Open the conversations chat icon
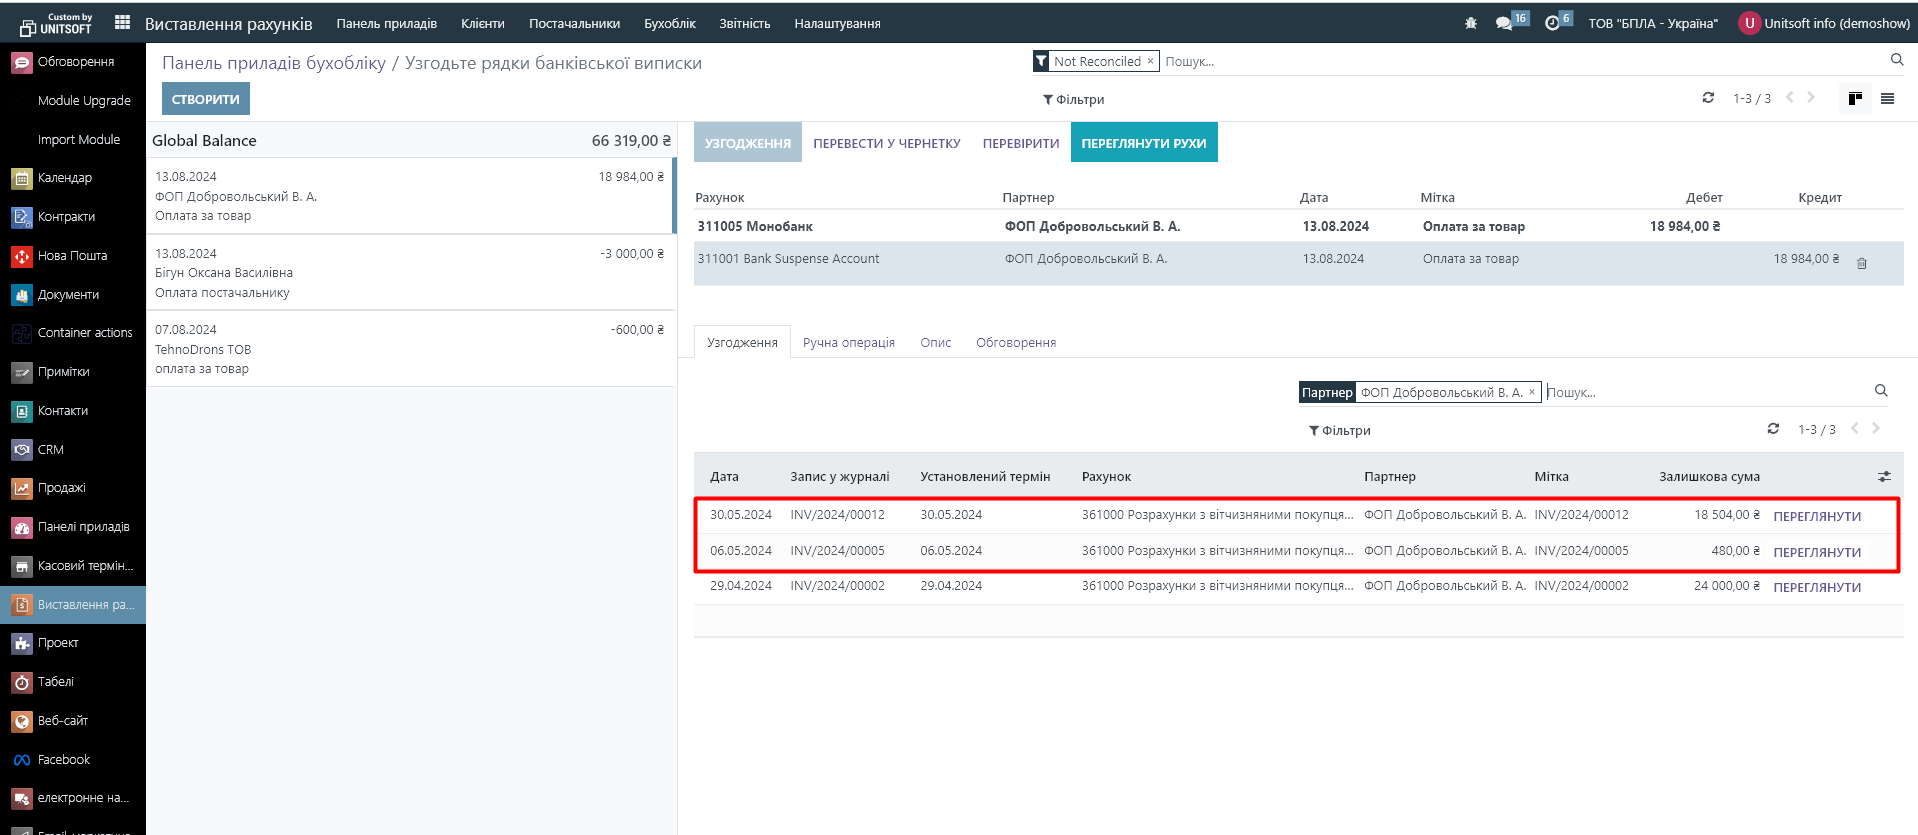1918x835 pixels. (1504, 23)
